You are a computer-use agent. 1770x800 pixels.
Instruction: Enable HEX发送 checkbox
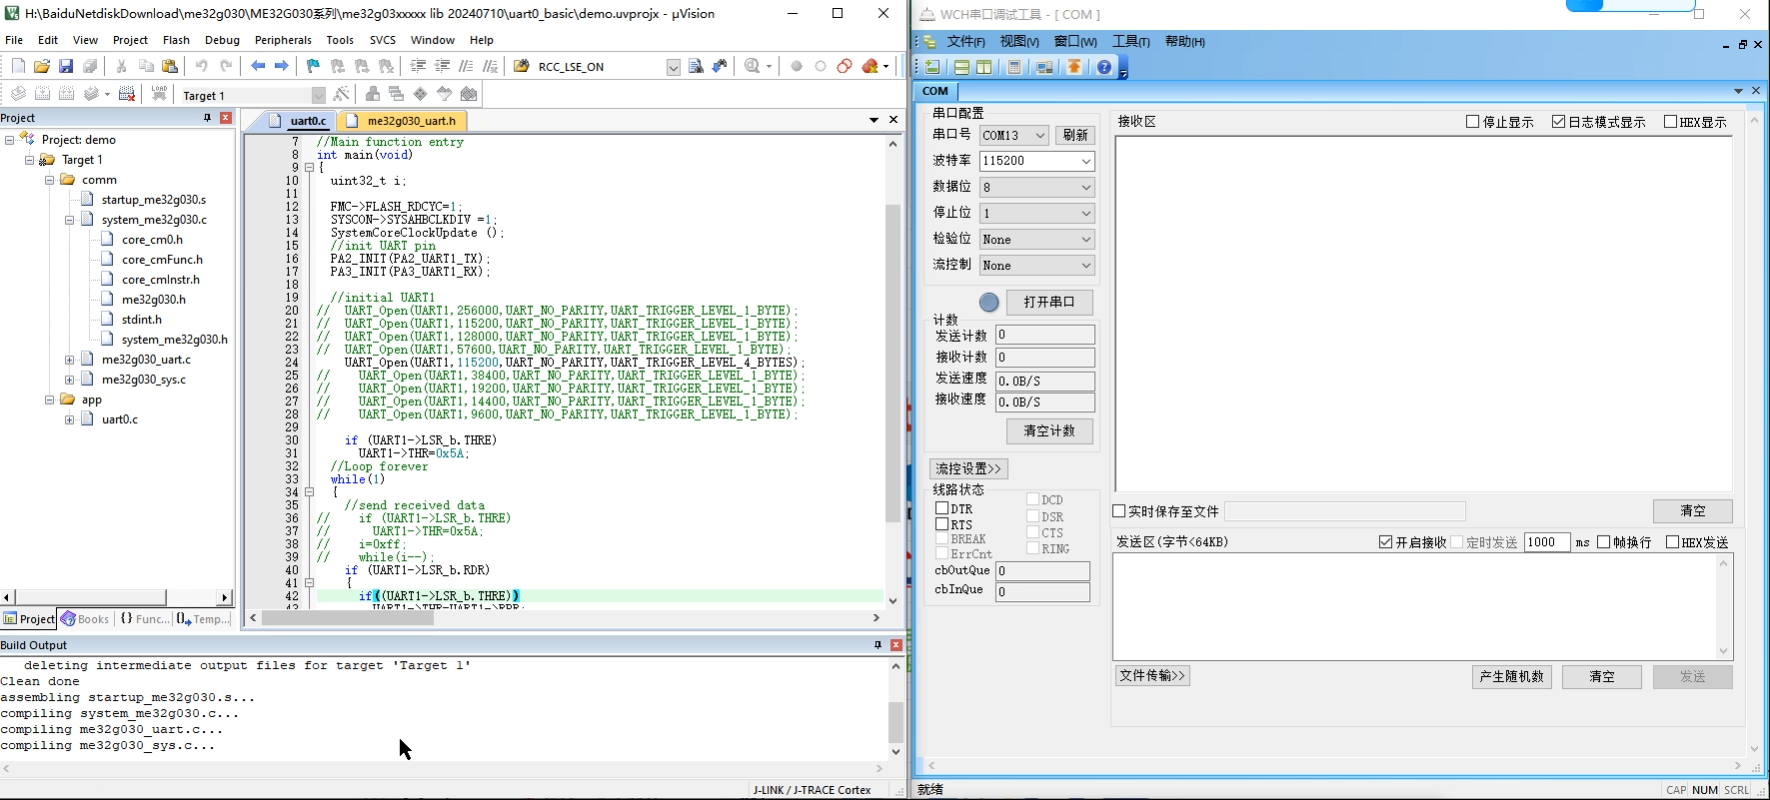[x=1672, y=542]
